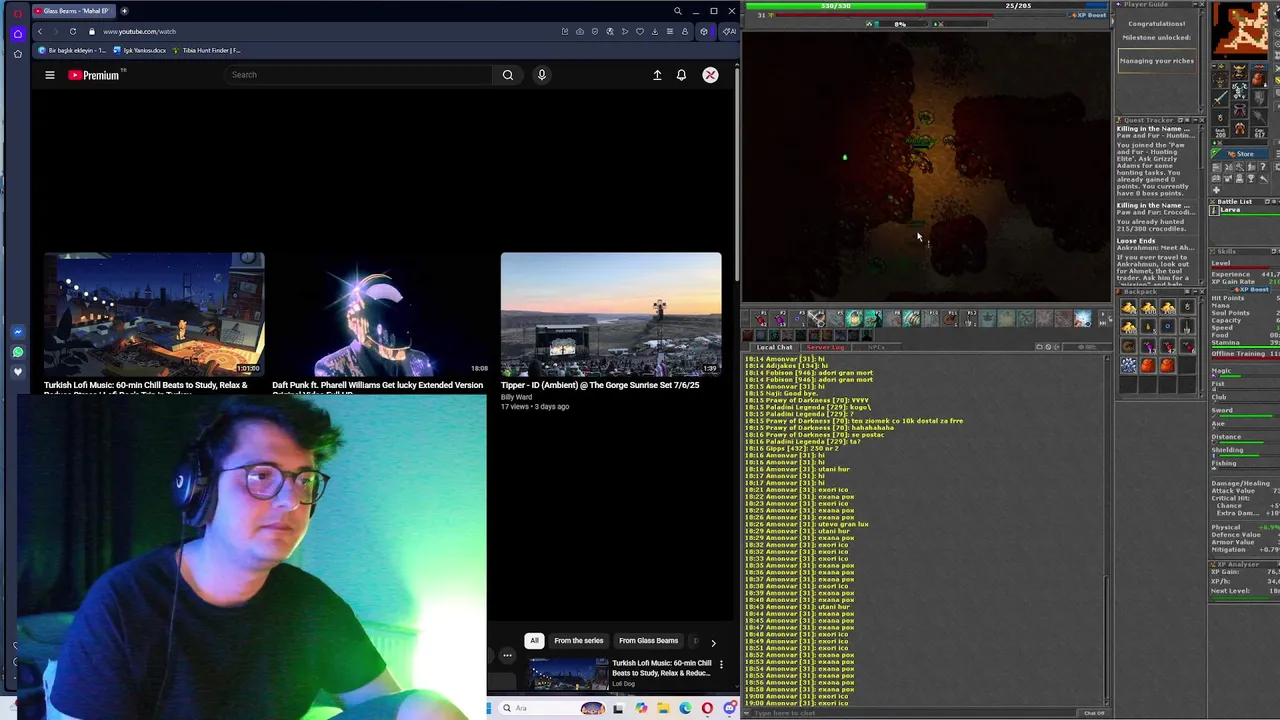Click the sword in equipment weapon slot
1280x720 pixels.
tap(1220, 97)
